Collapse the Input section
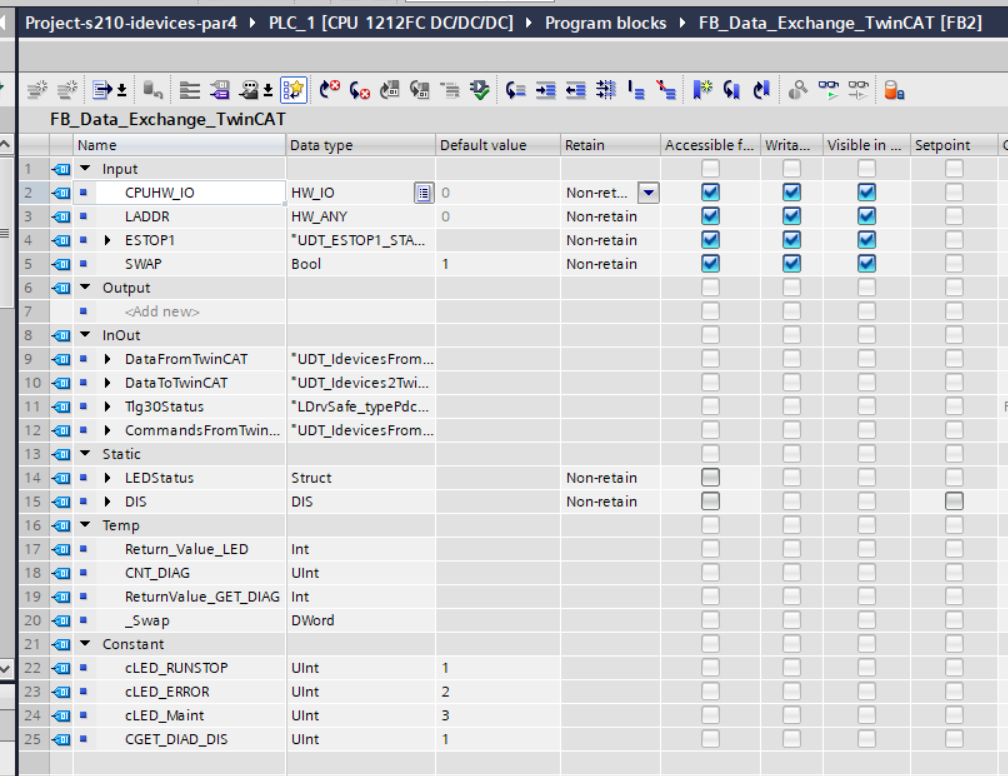The width and height of the screenshot is (1008, 776). point(85,168)
